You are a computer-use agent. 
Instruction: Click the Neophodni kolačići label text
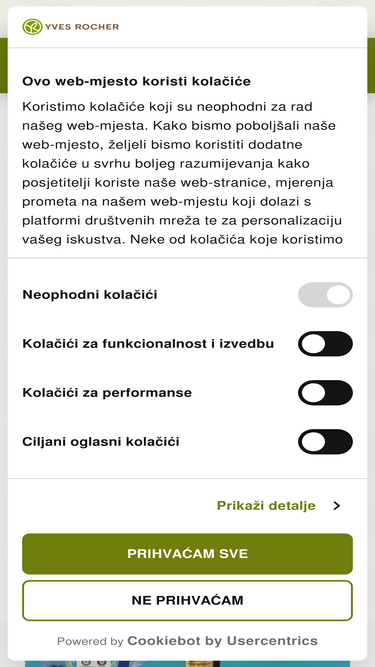click(x=90, y=294)
